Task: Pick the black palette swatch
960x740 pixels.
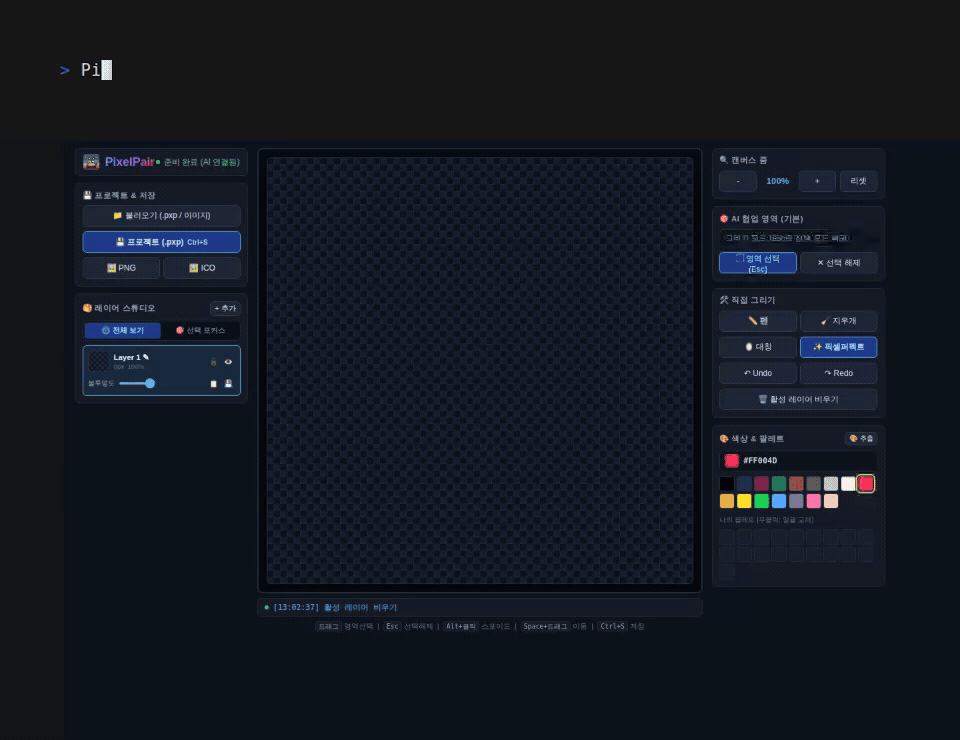Action: tap(727, 484)
